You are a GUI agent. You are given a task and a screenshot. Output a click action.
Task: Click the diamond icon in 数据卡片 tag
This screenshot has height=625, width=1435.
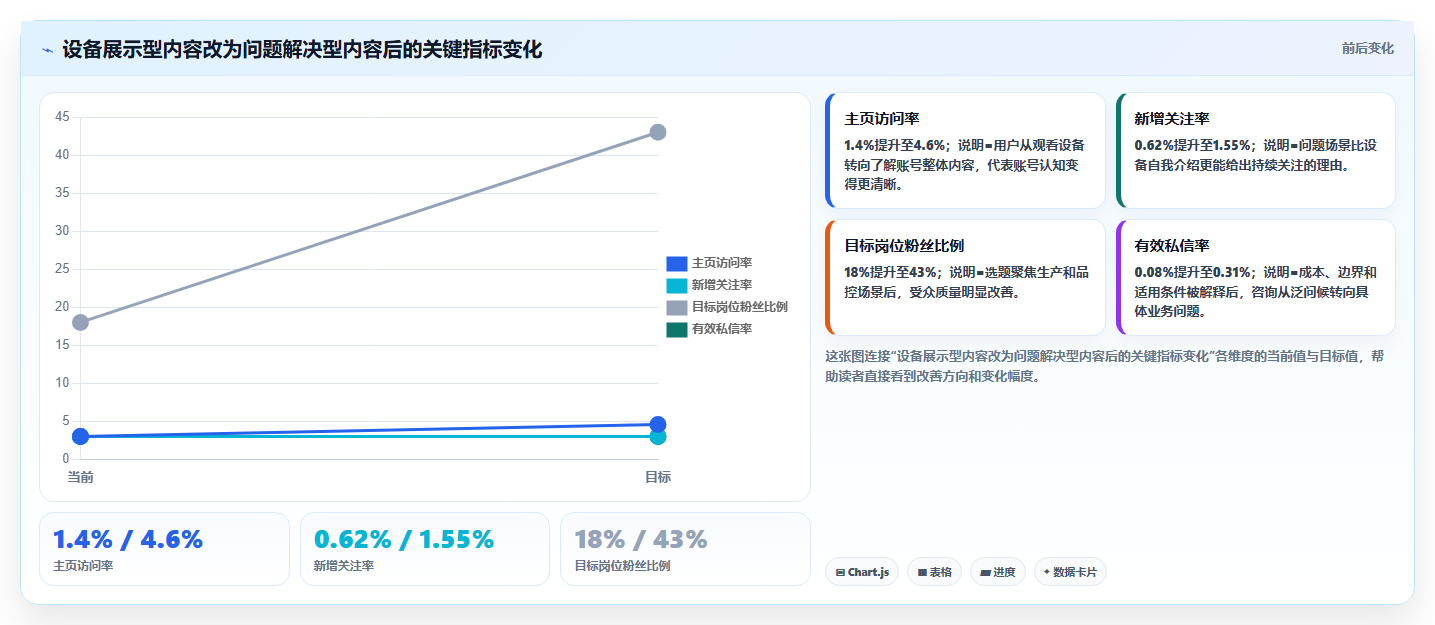click(1047, 572)
